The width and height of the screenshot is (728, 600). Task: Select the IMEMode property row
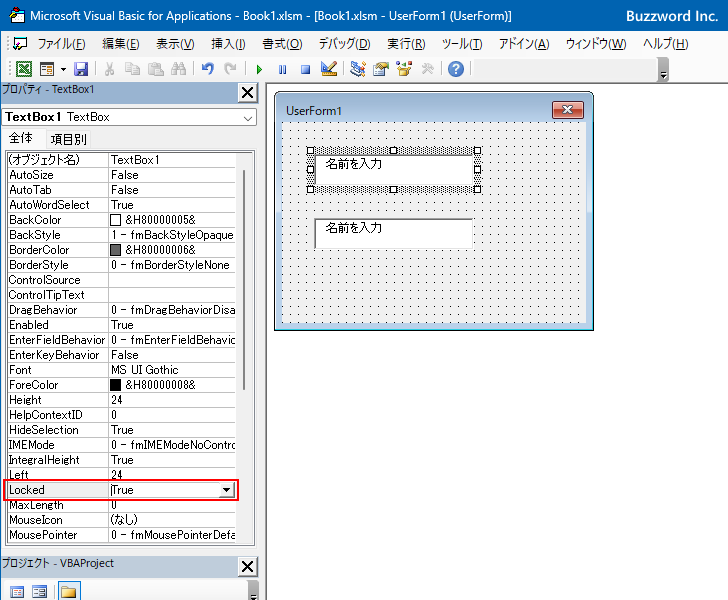[122, 445]
